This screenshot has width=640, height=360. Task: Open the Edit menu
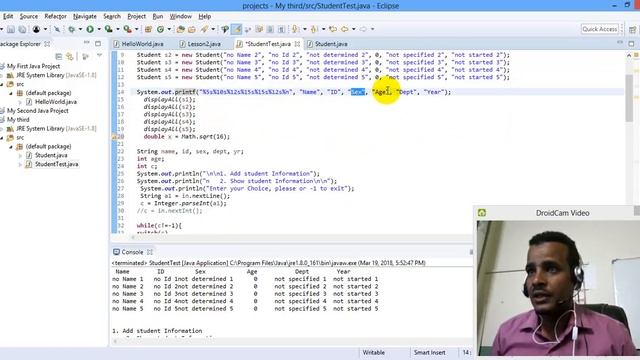coord(8,16)
